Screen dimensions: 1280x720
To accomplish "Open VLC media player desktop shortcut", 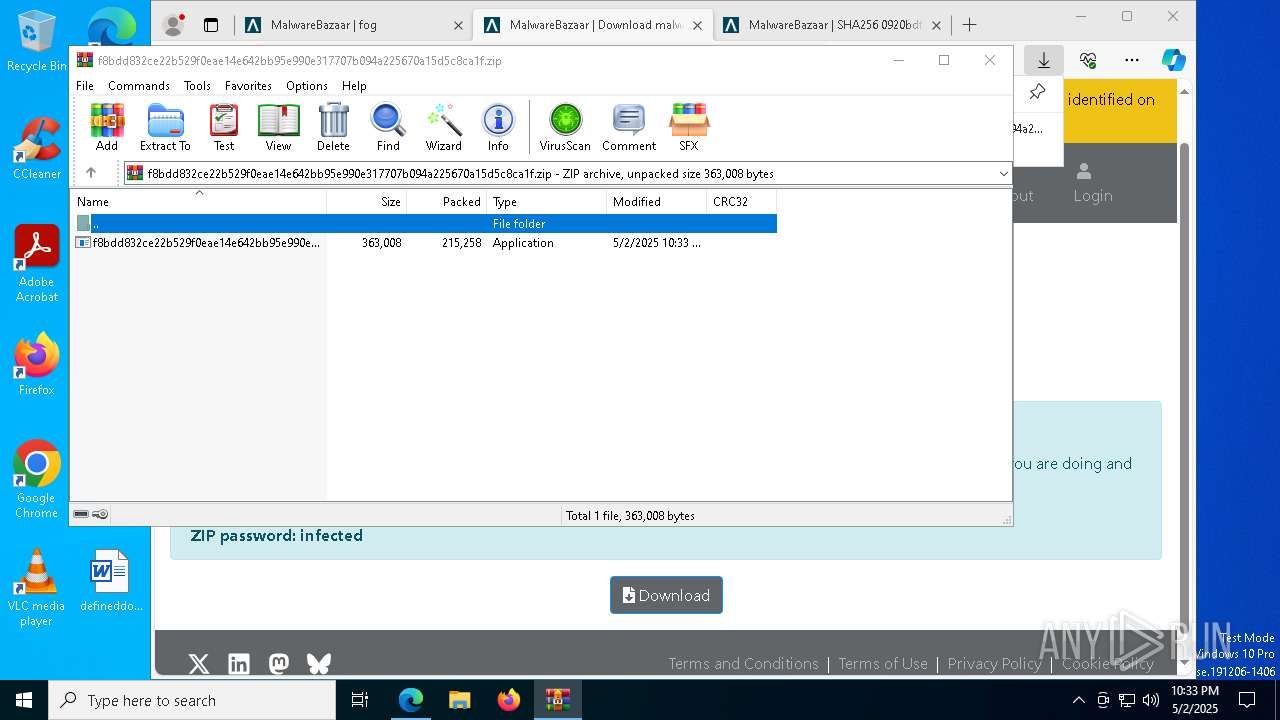I will tap(37, 587).
